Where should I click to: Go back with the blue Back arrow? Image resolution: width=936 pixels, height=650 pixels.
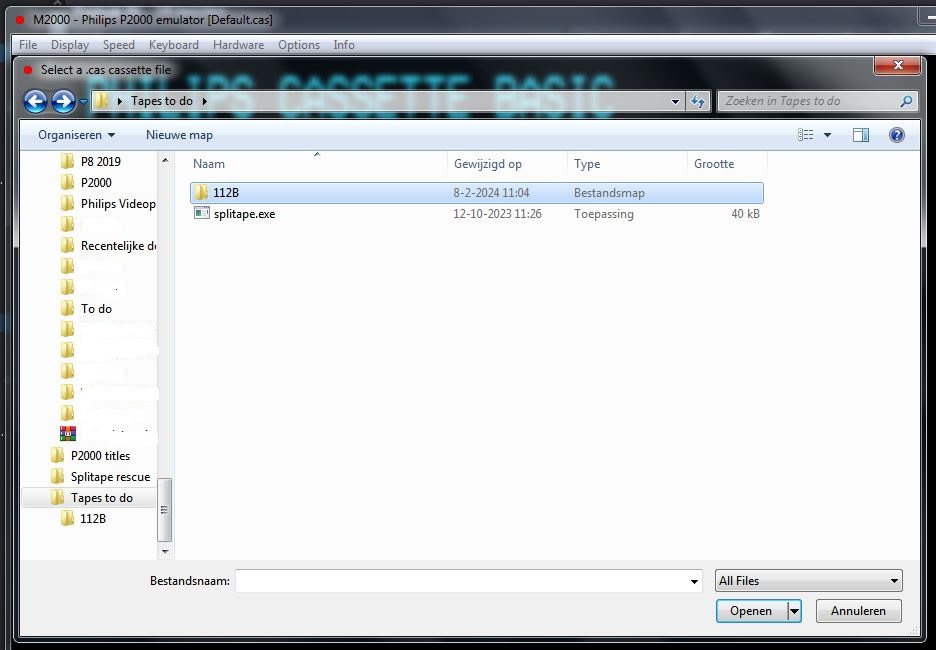click(x=35, y=101)
